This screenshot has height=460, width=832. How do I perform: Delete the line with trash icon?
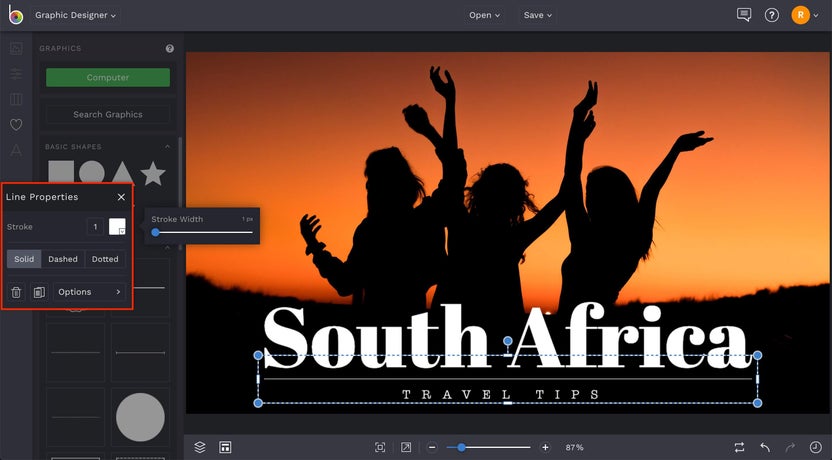pos(16,292)
